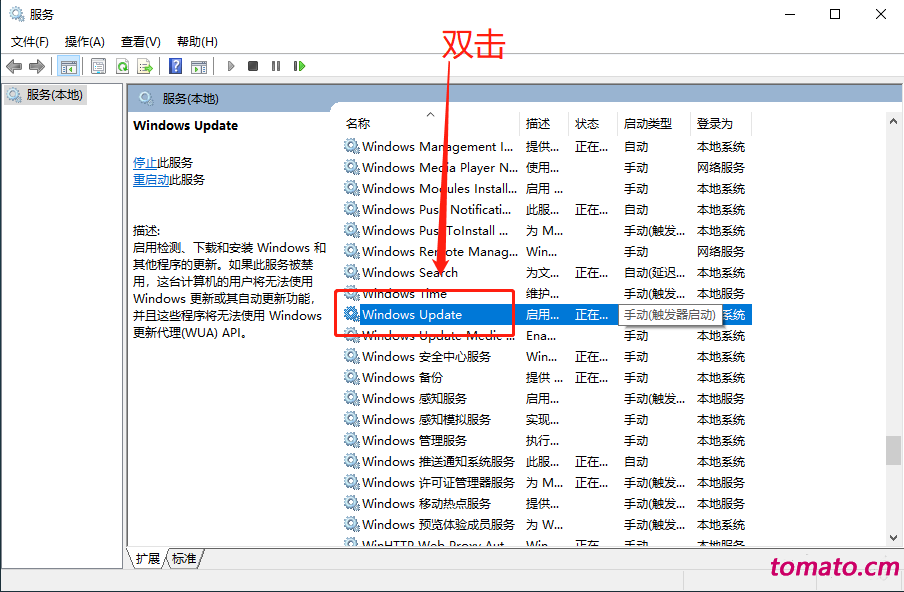The image size is (904, 592).
Task: Select the Windows 移动热点服务 service name
Action: coord(427,504)
